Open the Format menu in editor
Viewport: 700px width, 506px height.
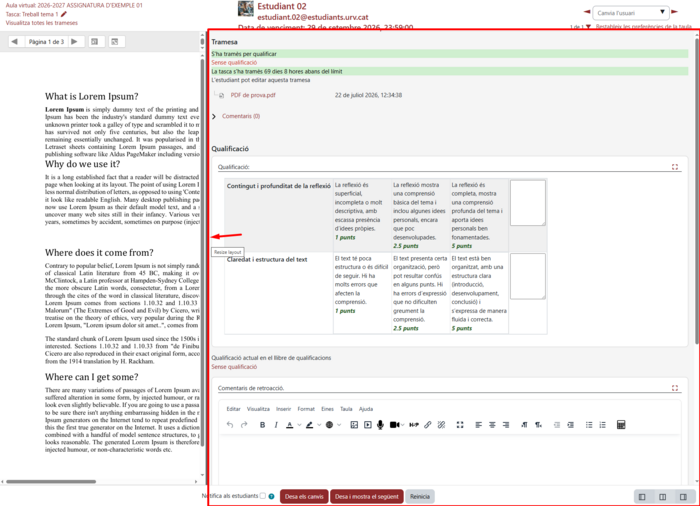tap(306, 409)
